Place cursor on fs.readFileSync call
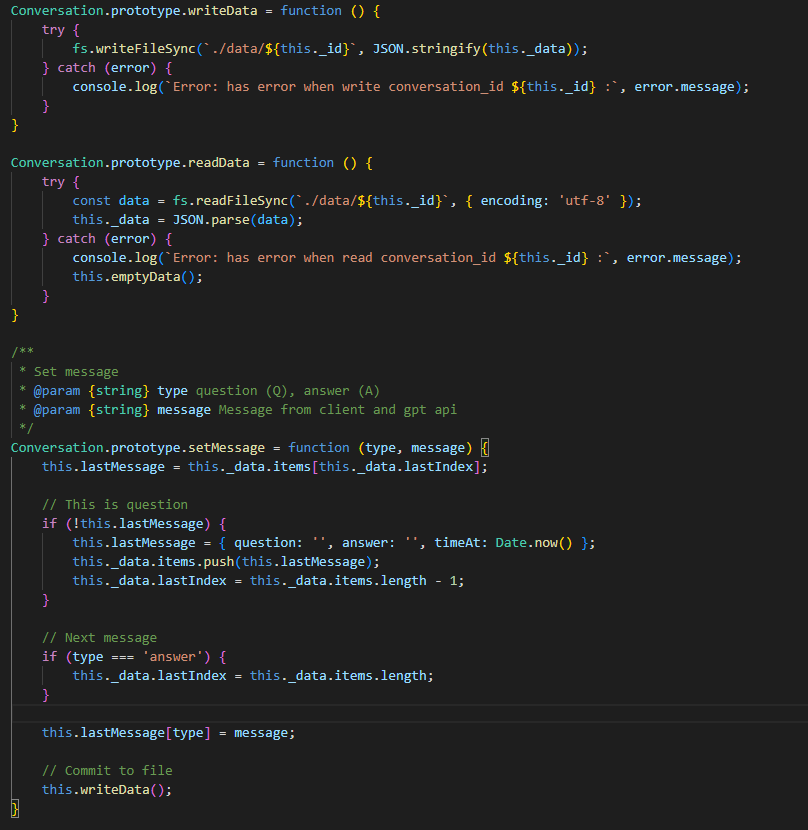Image resolution: width=808 pixels, height=830 pixels. tap(230, 201)
